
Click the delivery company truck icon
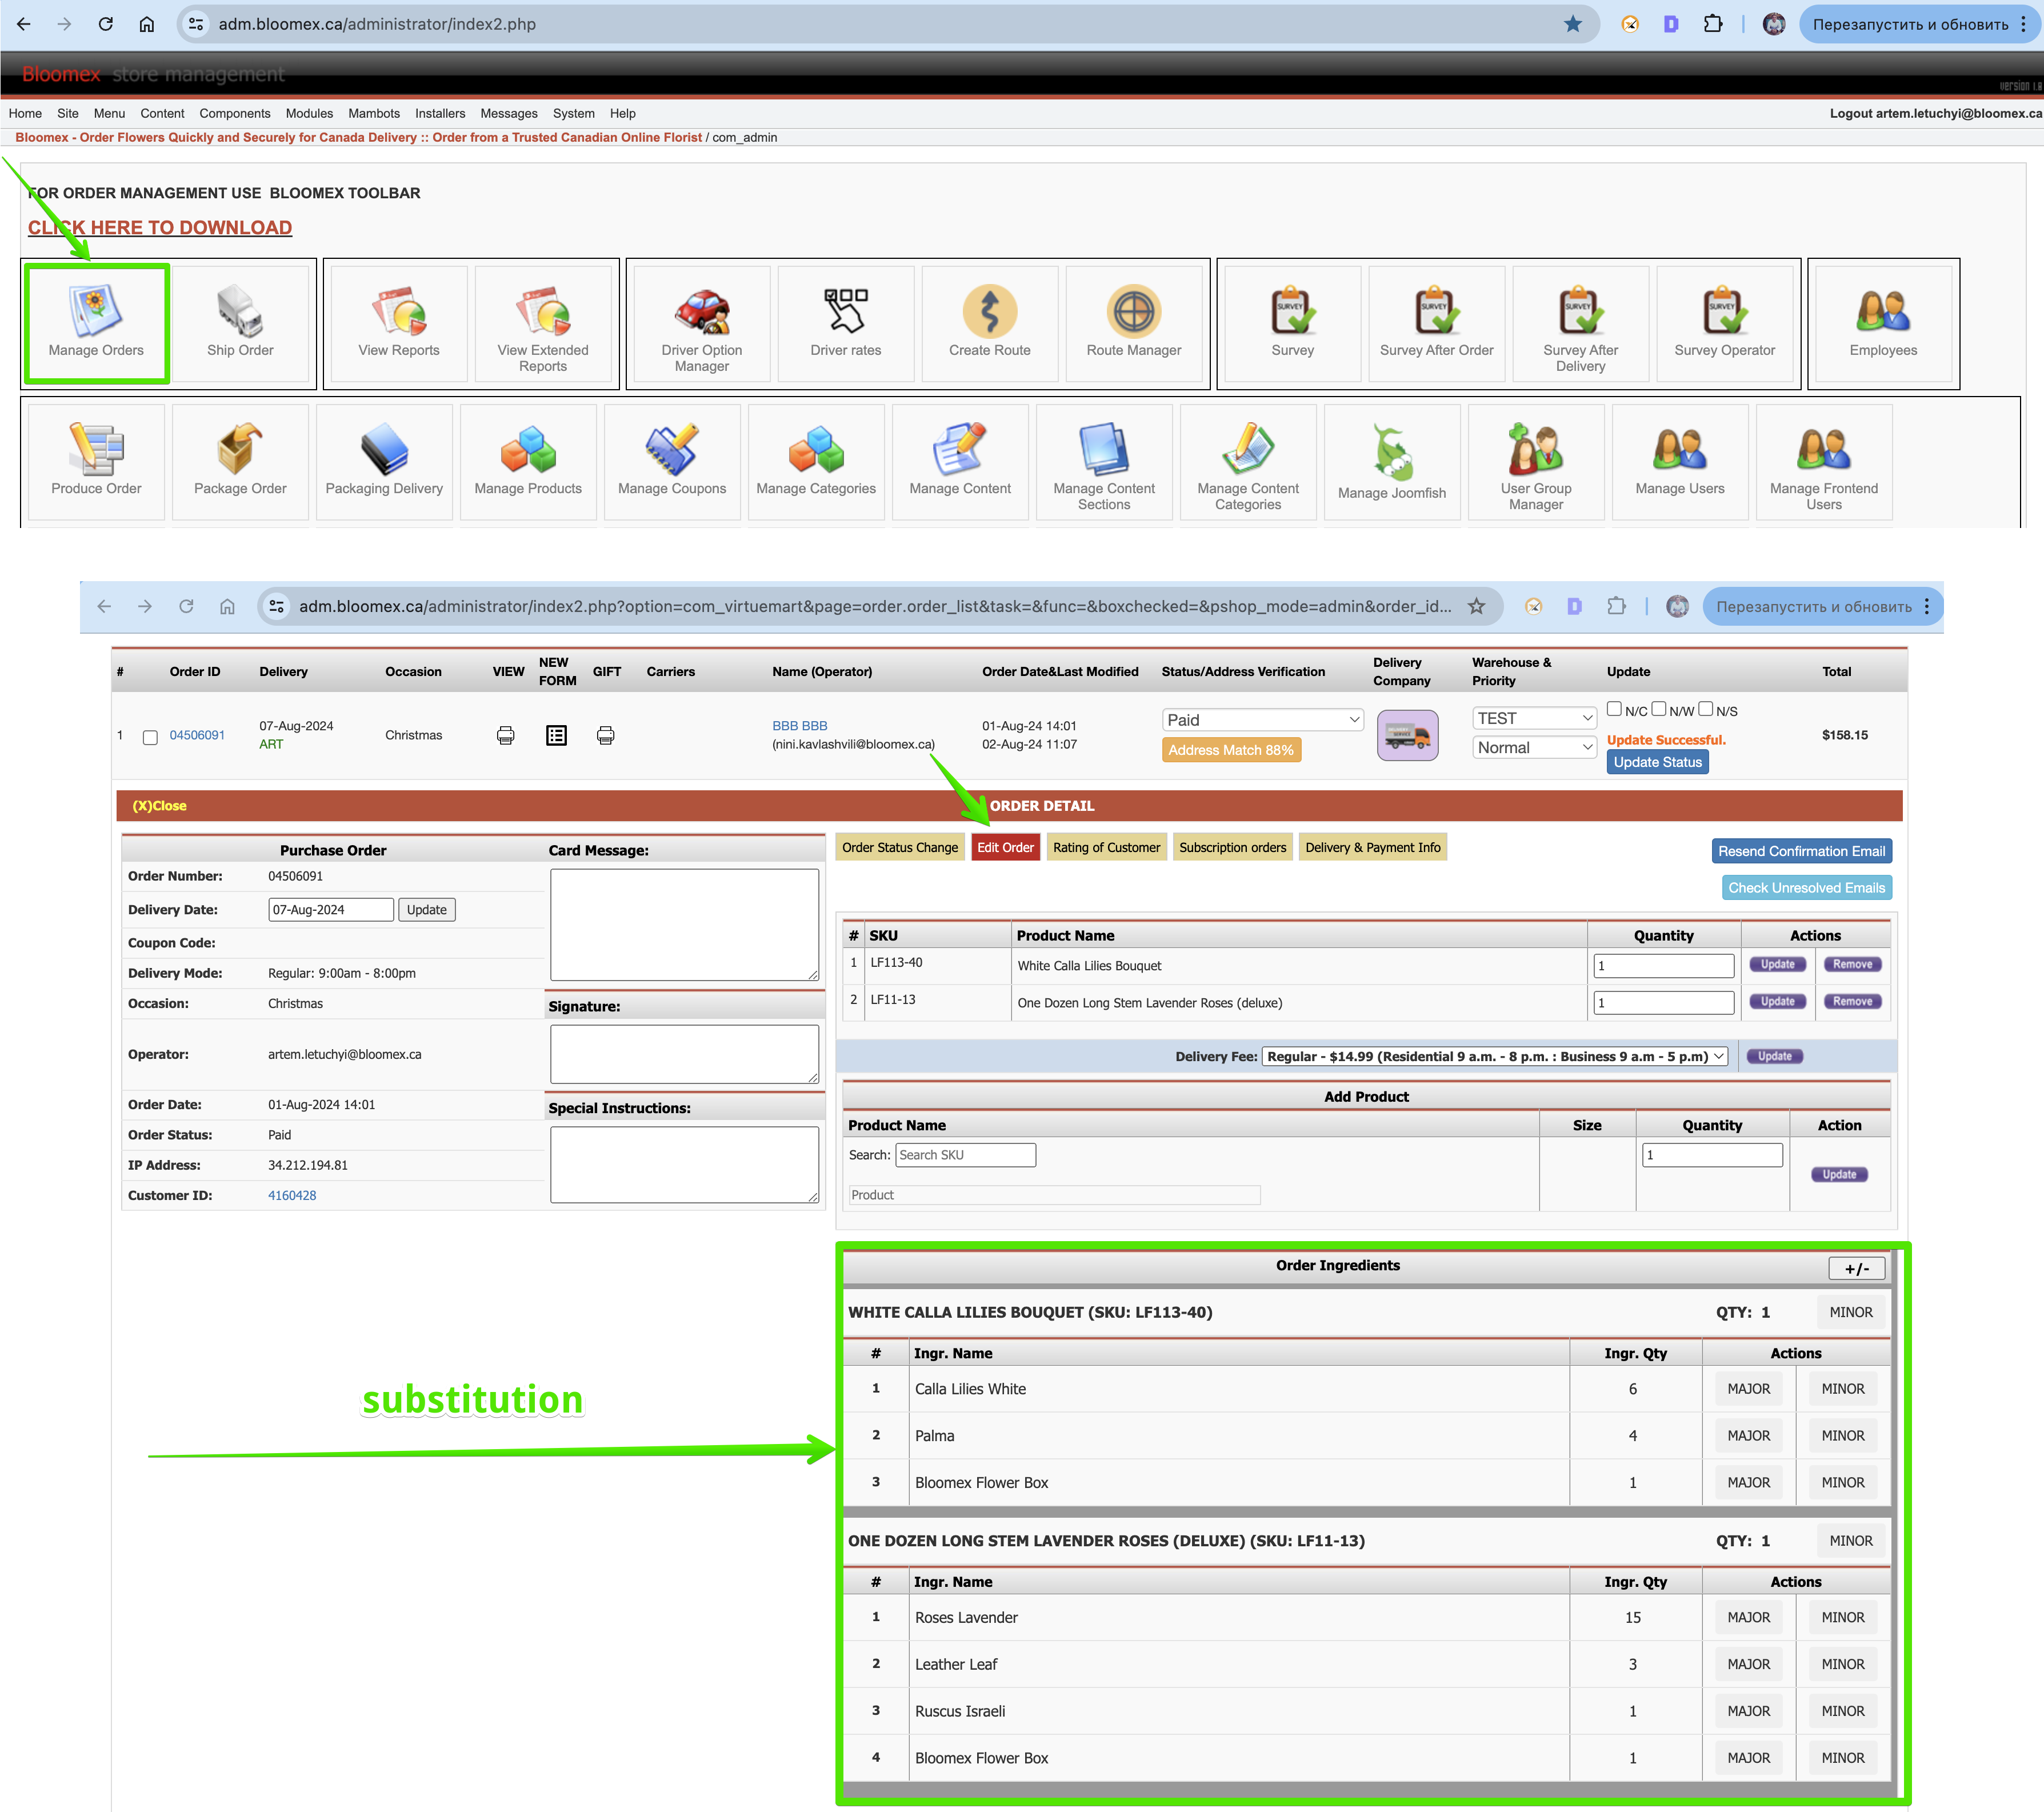point(1407,735)
